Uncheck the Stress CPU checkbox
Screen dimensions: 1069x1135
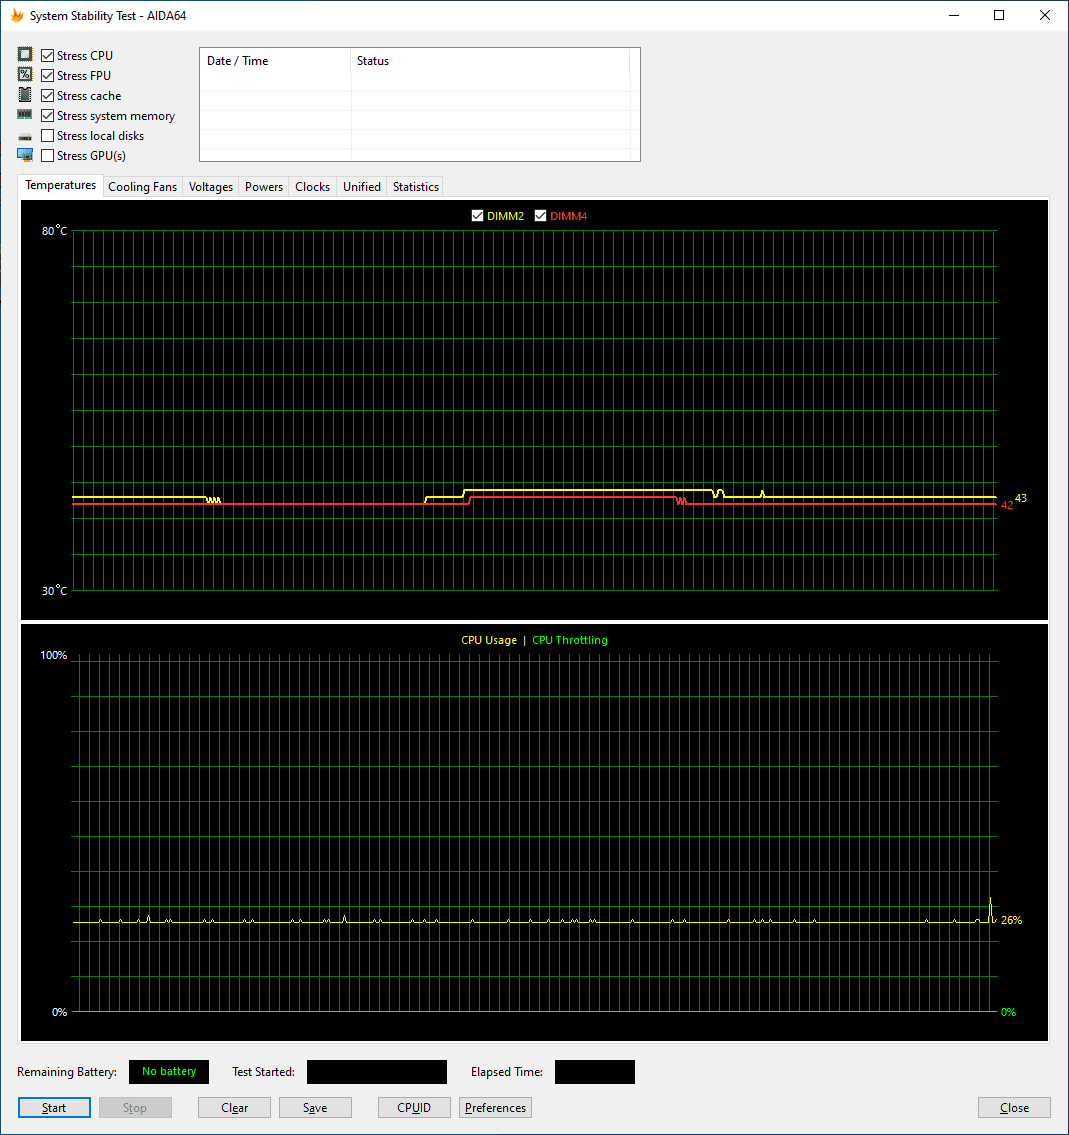click(48, 56)
